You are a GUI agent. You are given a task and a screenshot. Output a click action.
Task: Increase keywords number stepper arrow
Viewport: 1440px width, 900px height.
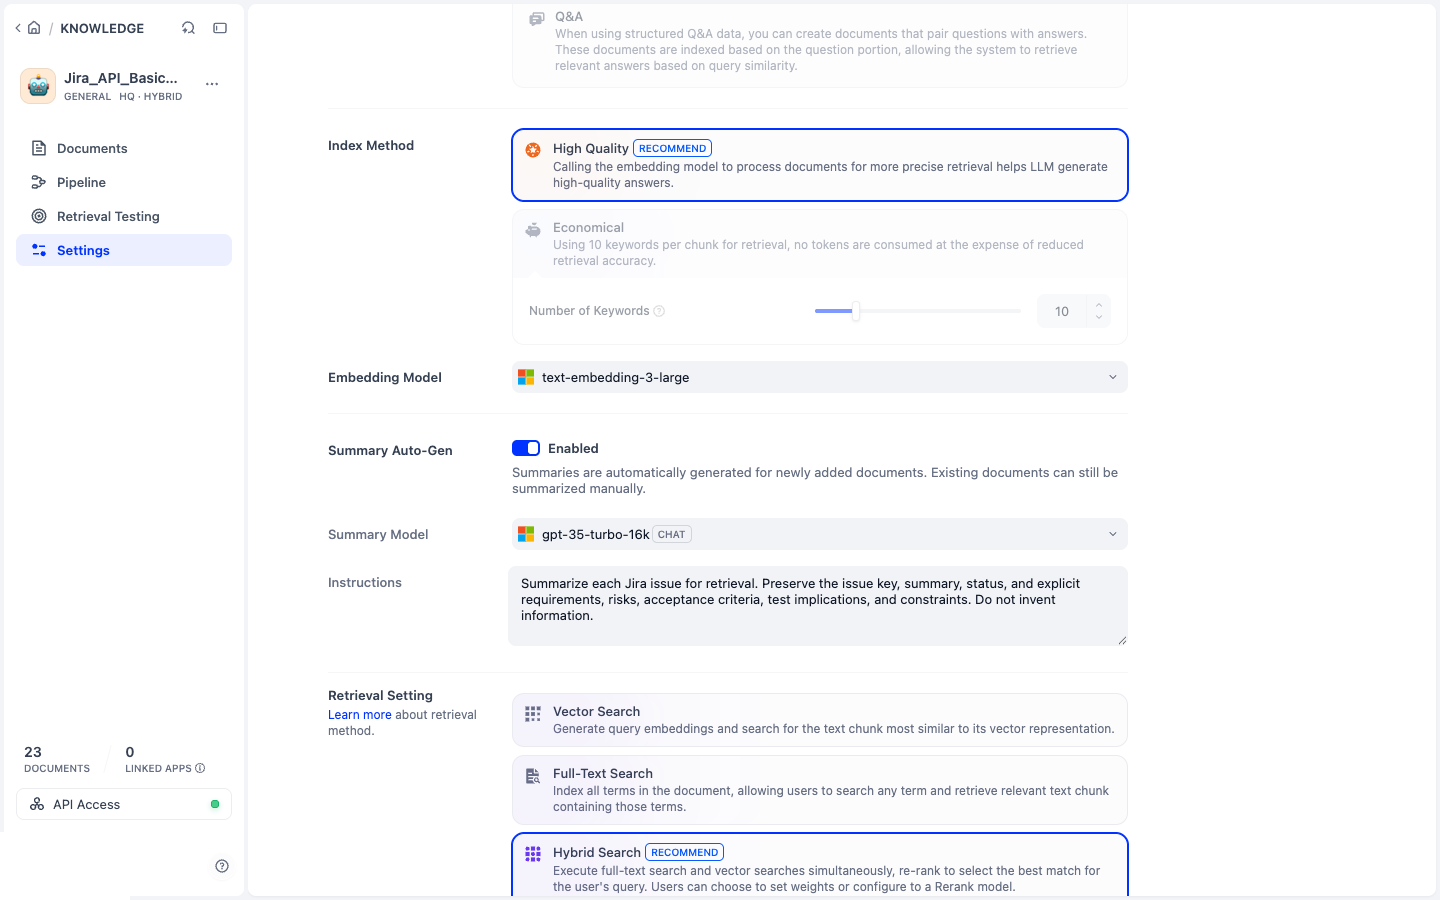click(x=1099, y=305)
